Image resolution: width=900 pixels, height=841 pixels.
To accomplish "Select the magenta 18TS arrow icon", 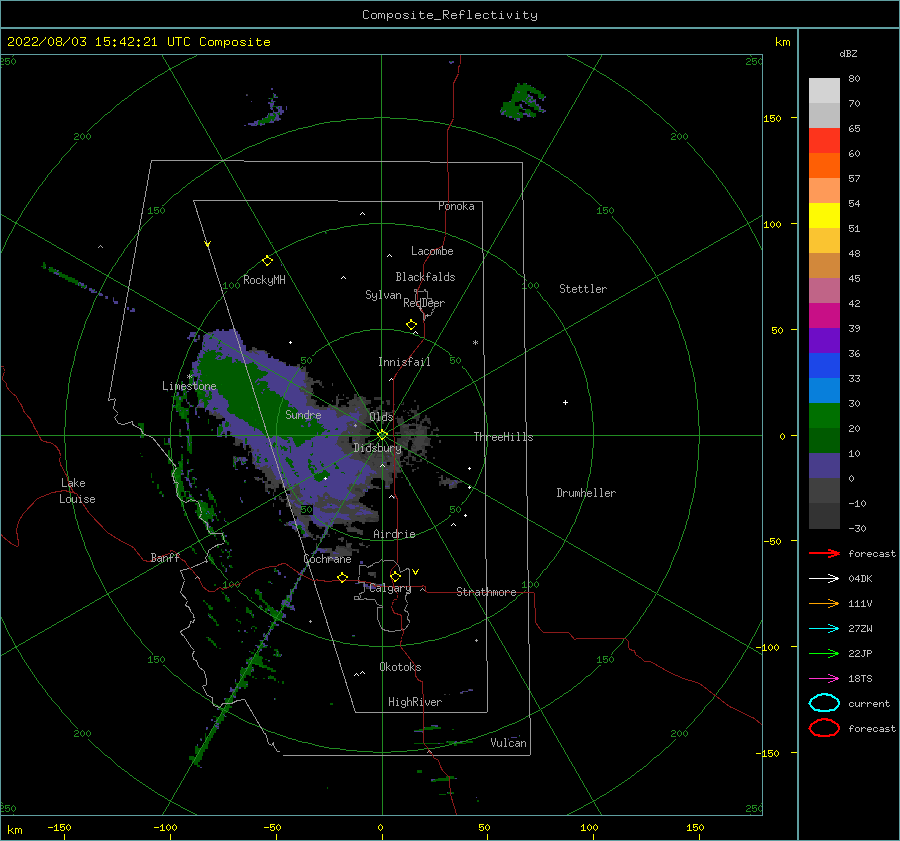I will [x=824, y=679].
